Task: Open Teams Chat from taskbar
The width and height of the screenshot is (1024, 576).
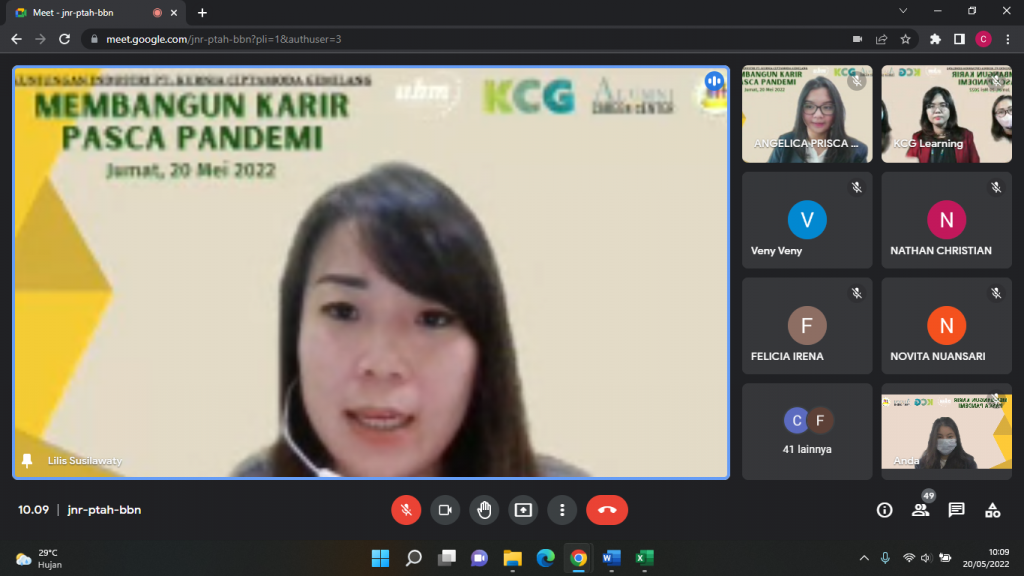Action: pos(479,558)
